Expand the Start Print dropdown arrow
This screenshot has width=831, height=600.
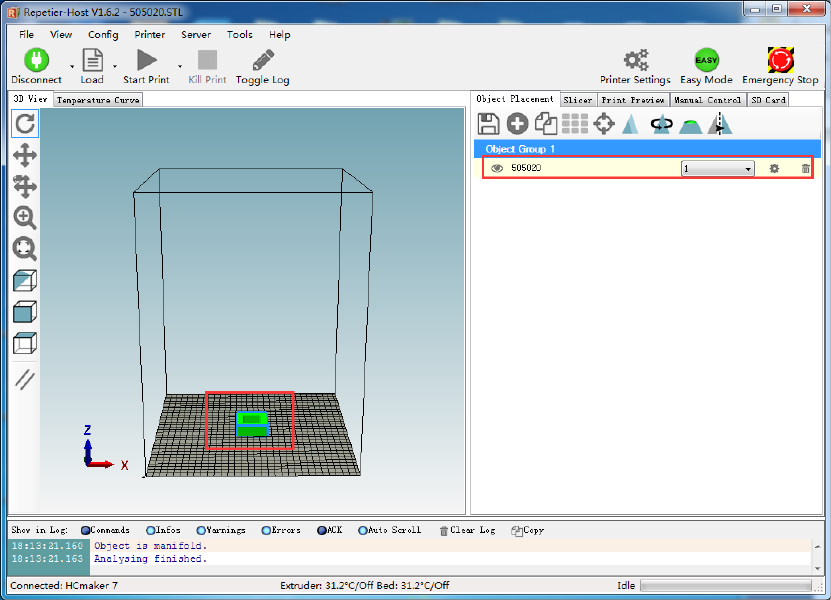180,67
